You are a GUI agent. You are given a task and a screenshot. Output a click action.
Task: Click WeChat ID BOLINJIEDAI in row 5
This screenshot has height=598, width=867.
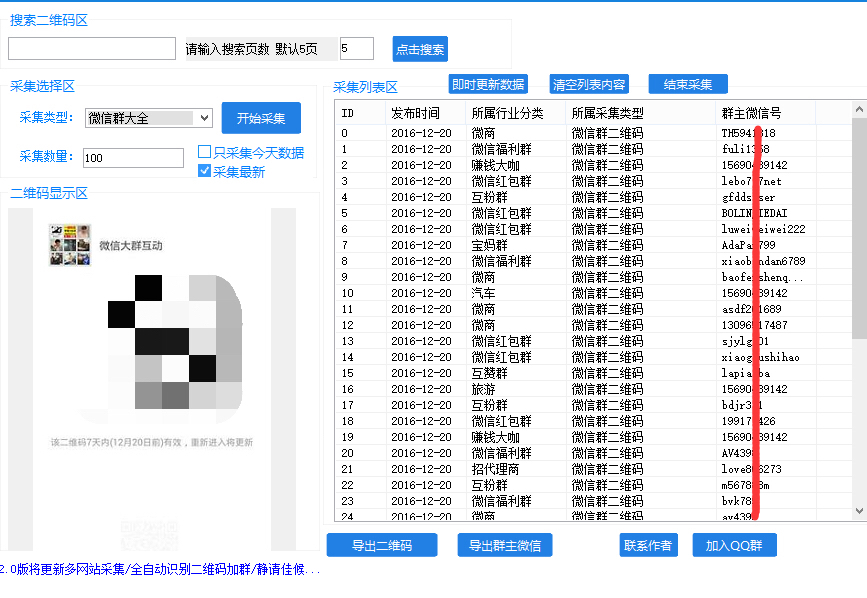pos(754,213)
